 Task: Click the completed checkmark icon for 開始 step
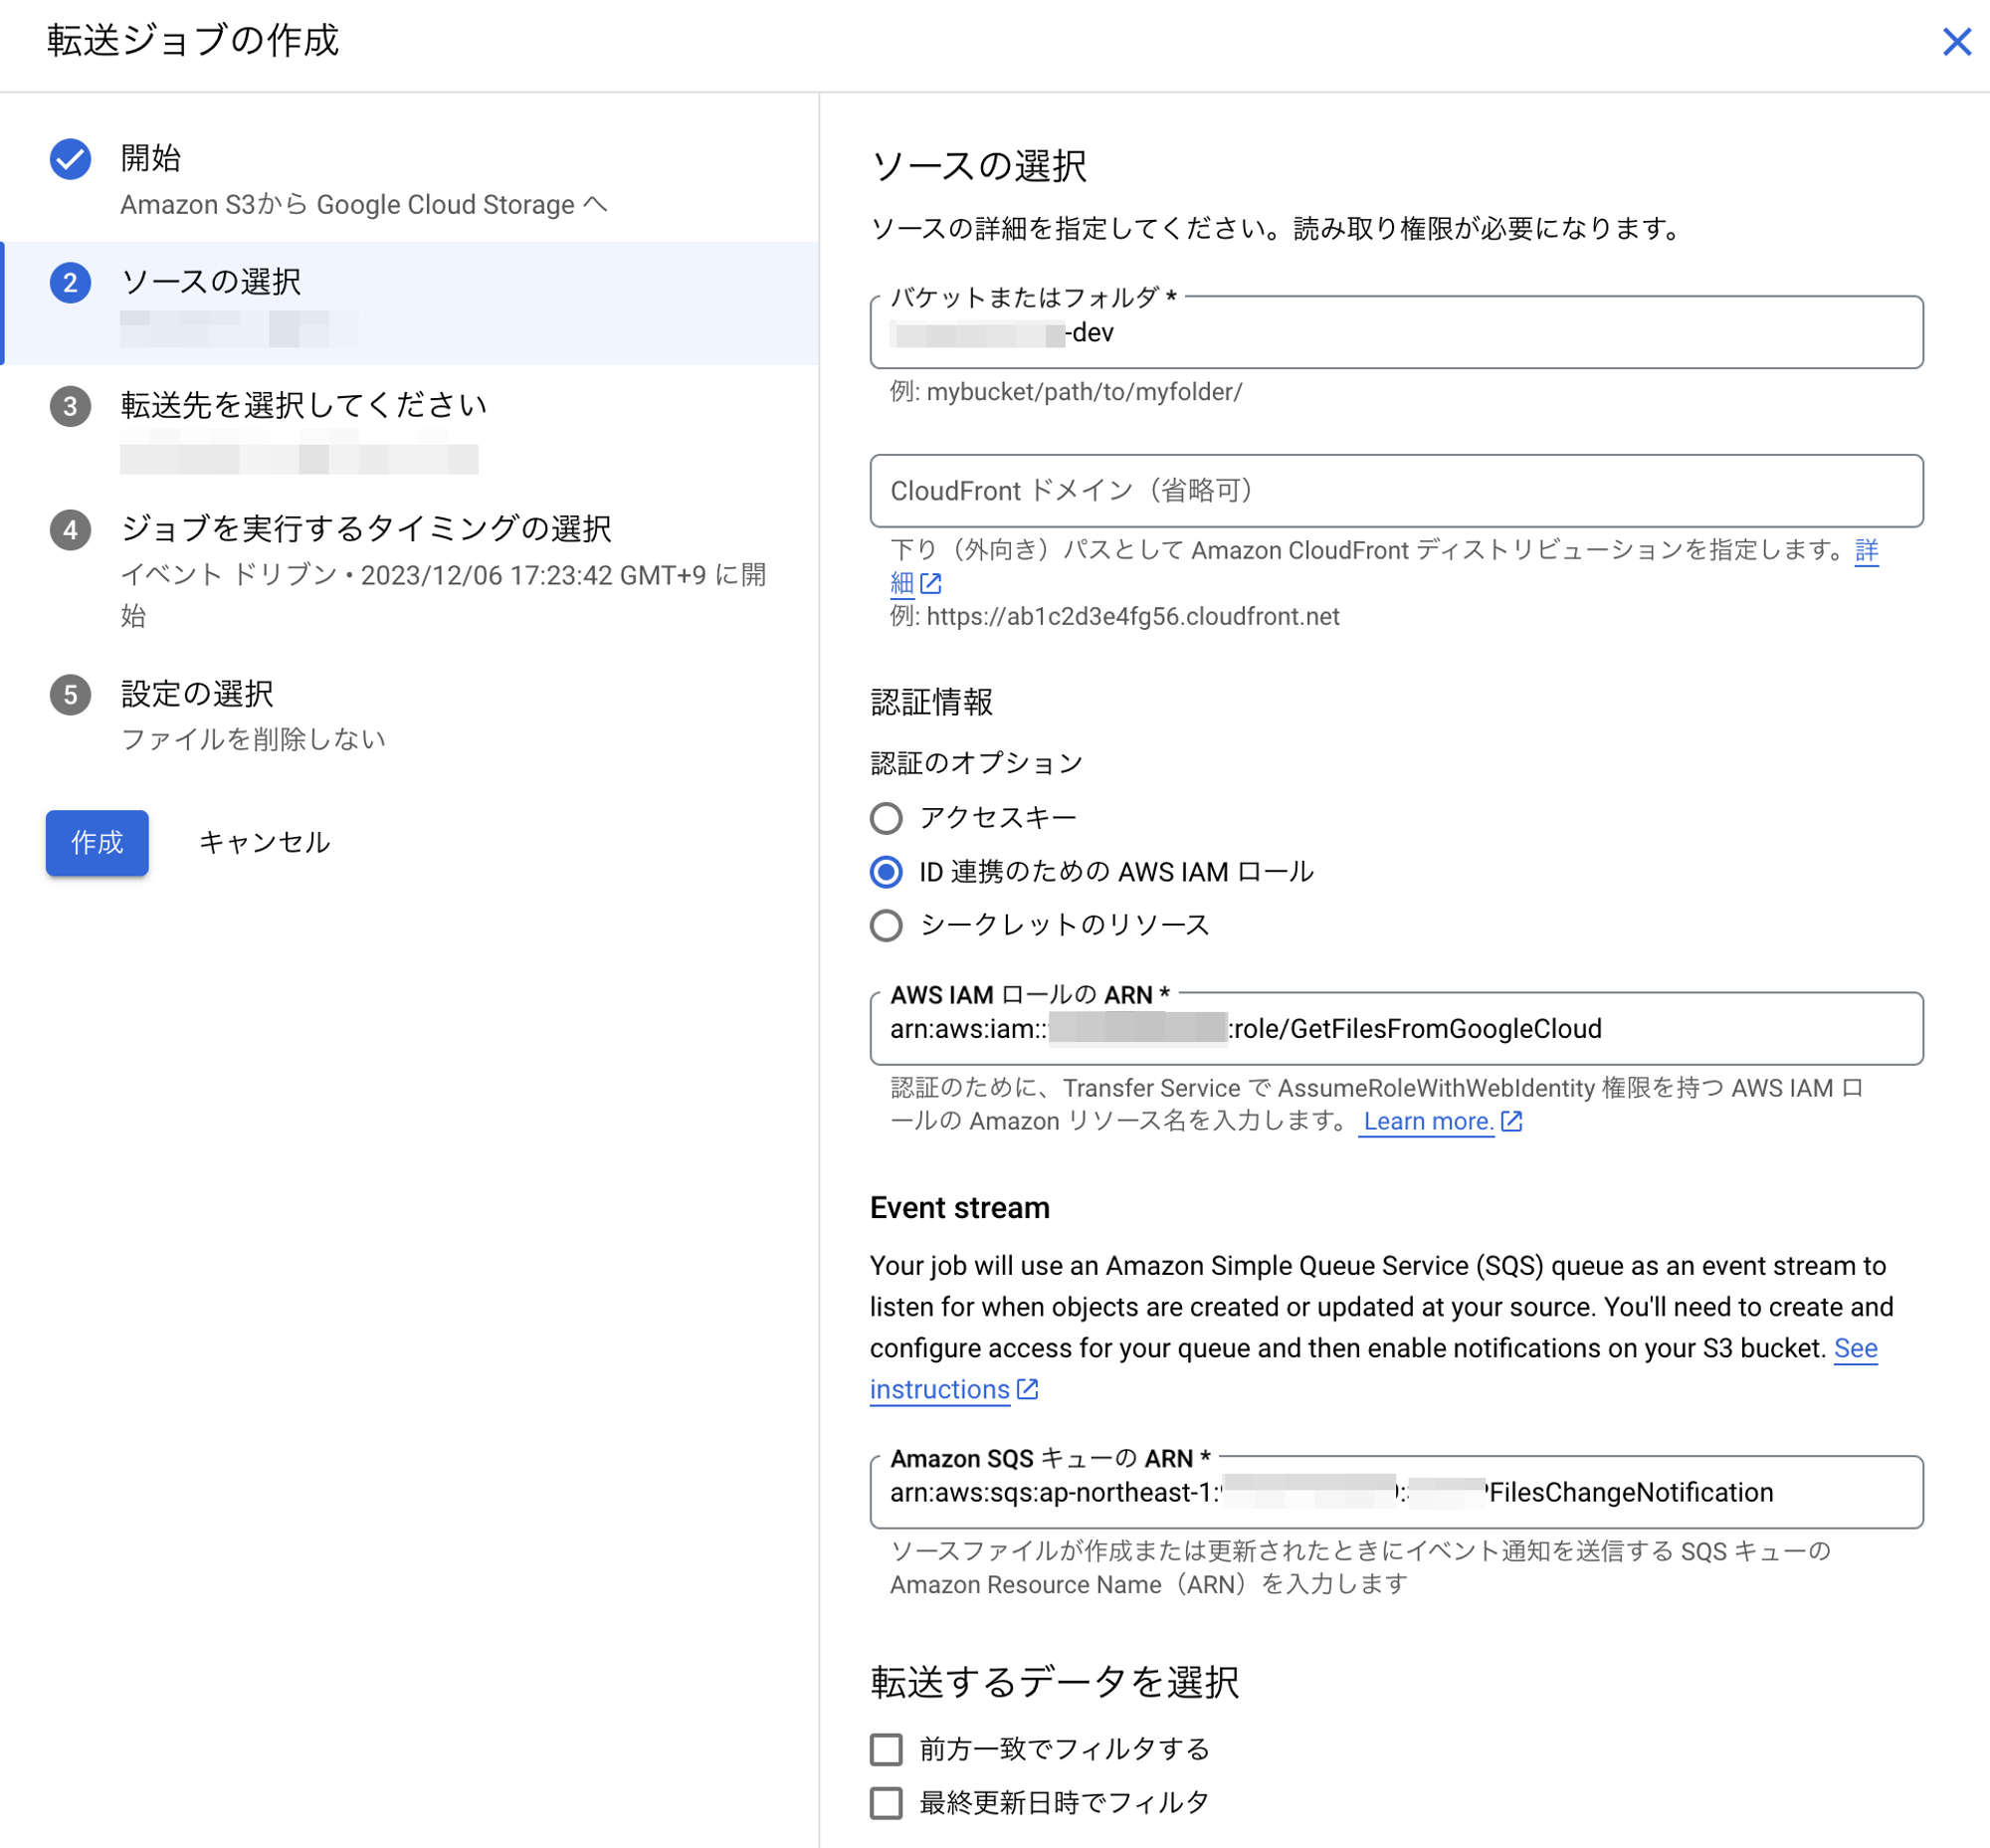point(70,159)
